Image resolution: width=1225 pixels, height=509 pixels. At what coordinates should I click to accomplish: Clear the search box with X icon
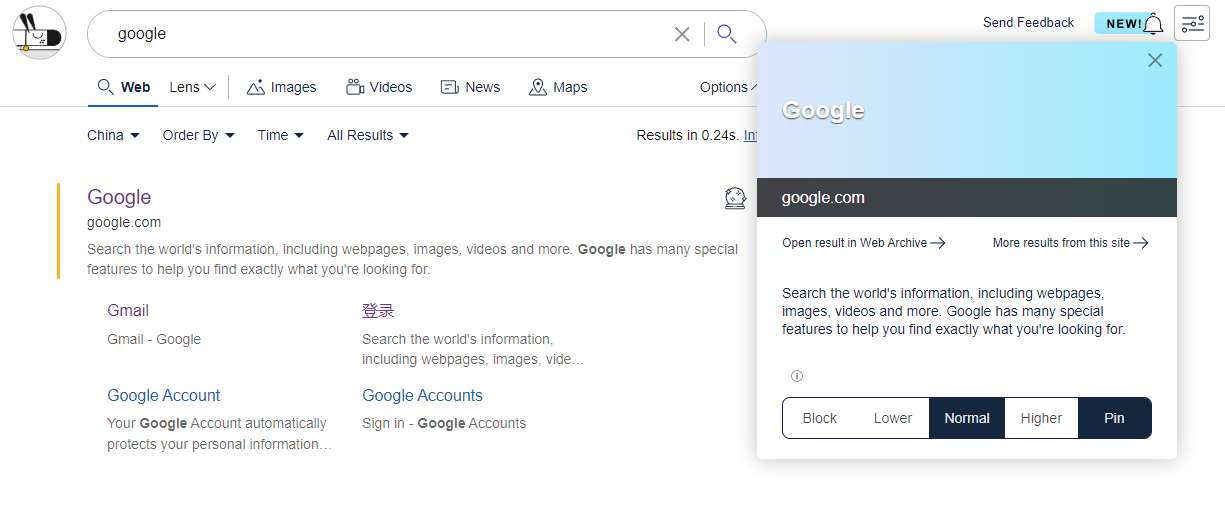pyautogui.click(x=682, y=34)
